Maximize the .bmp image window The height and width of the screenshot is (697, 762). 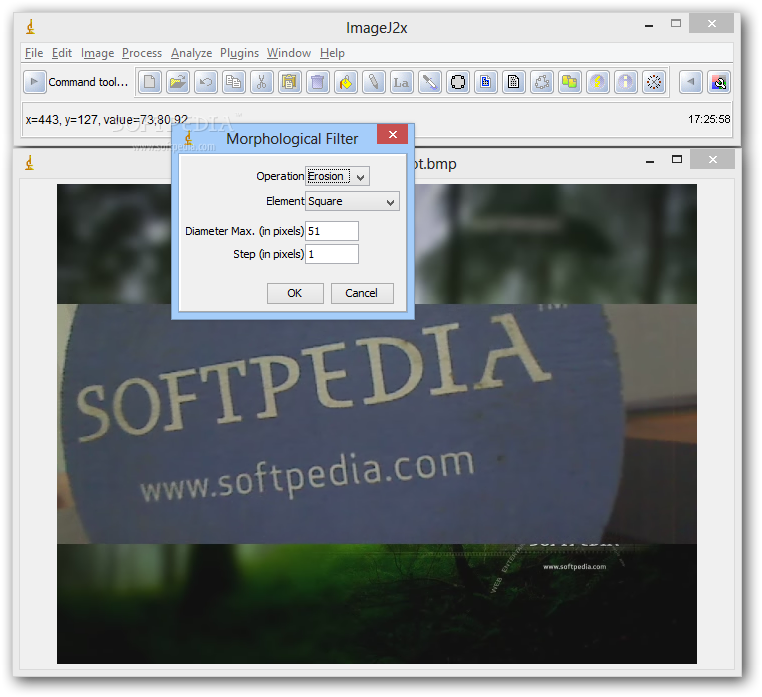click(677, 159)
